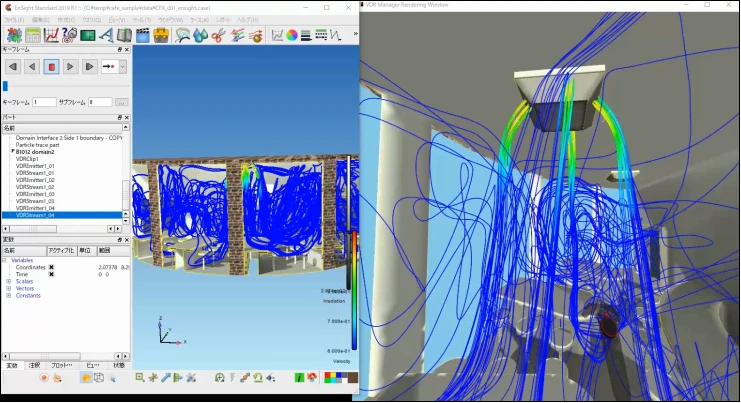Open the yellow toolbox icon
741x403 pixels.
[161, 35]
